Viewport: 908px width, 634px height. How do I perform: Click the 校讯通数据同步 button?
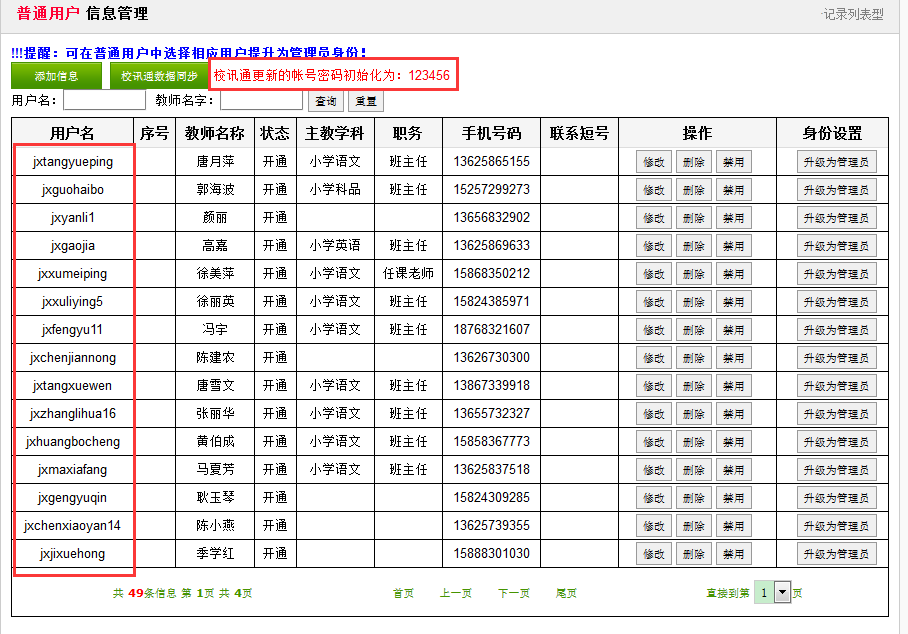point(159,76)
